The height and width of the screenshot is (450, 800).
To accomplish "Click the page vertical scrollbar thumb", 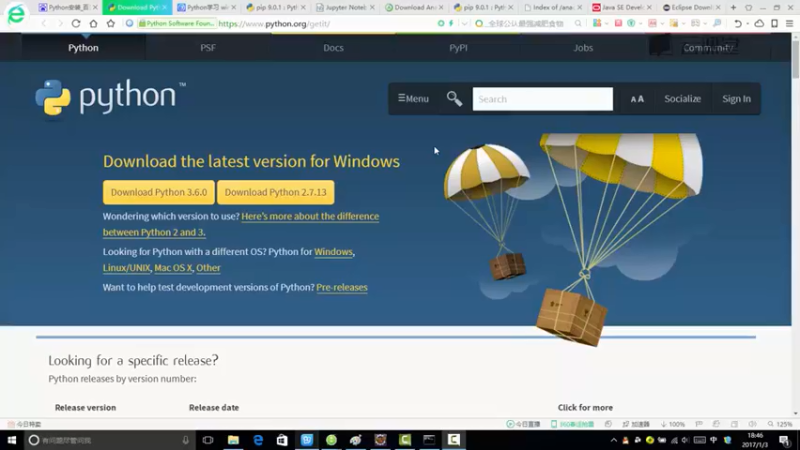I will pos(795,59).
